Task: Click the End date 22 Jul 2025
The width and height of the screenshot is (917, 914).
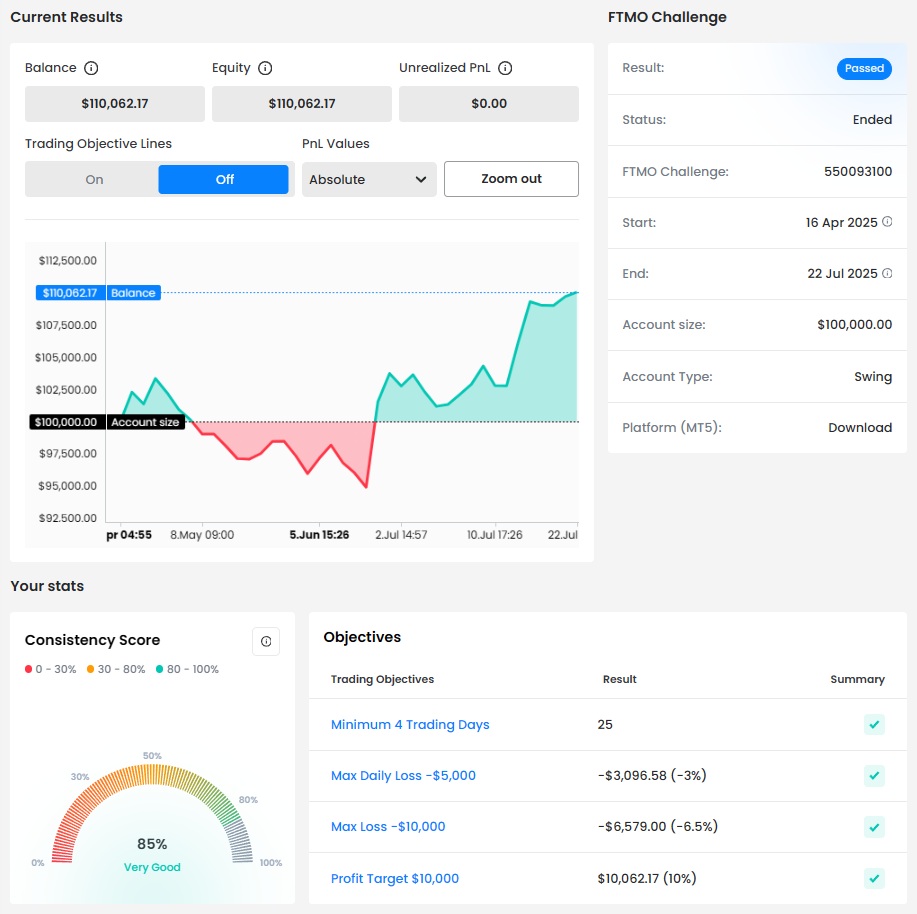Action: [x=843, y=274]
